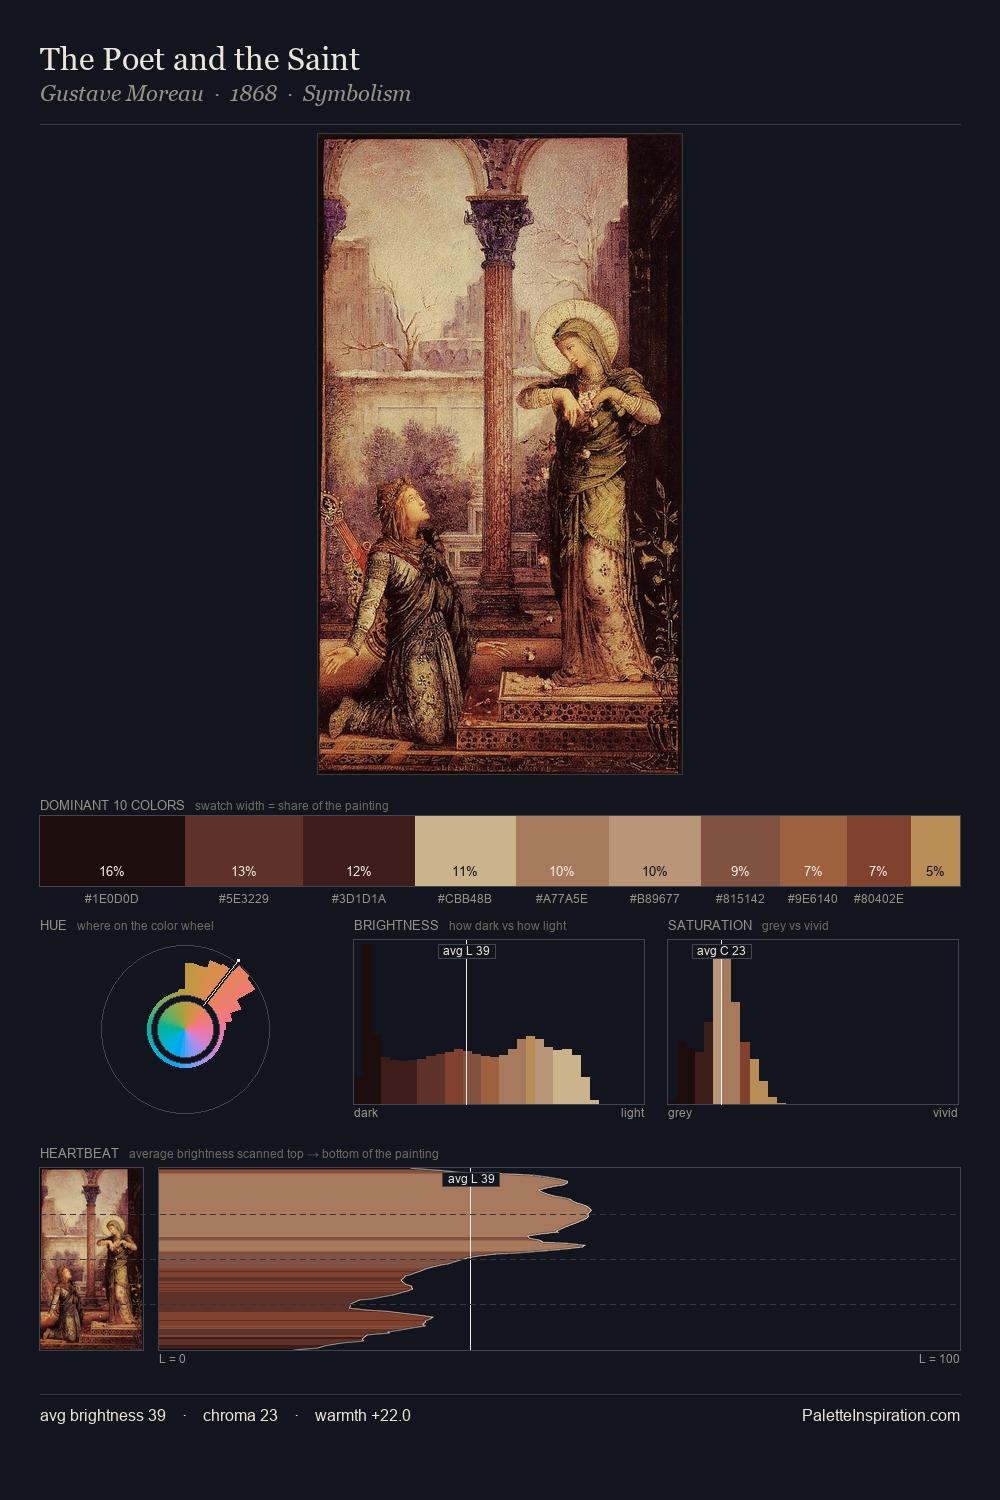Click the hex code label #CBB48B
Screen dimensions: 1000x1500
(x=465, y=899)
